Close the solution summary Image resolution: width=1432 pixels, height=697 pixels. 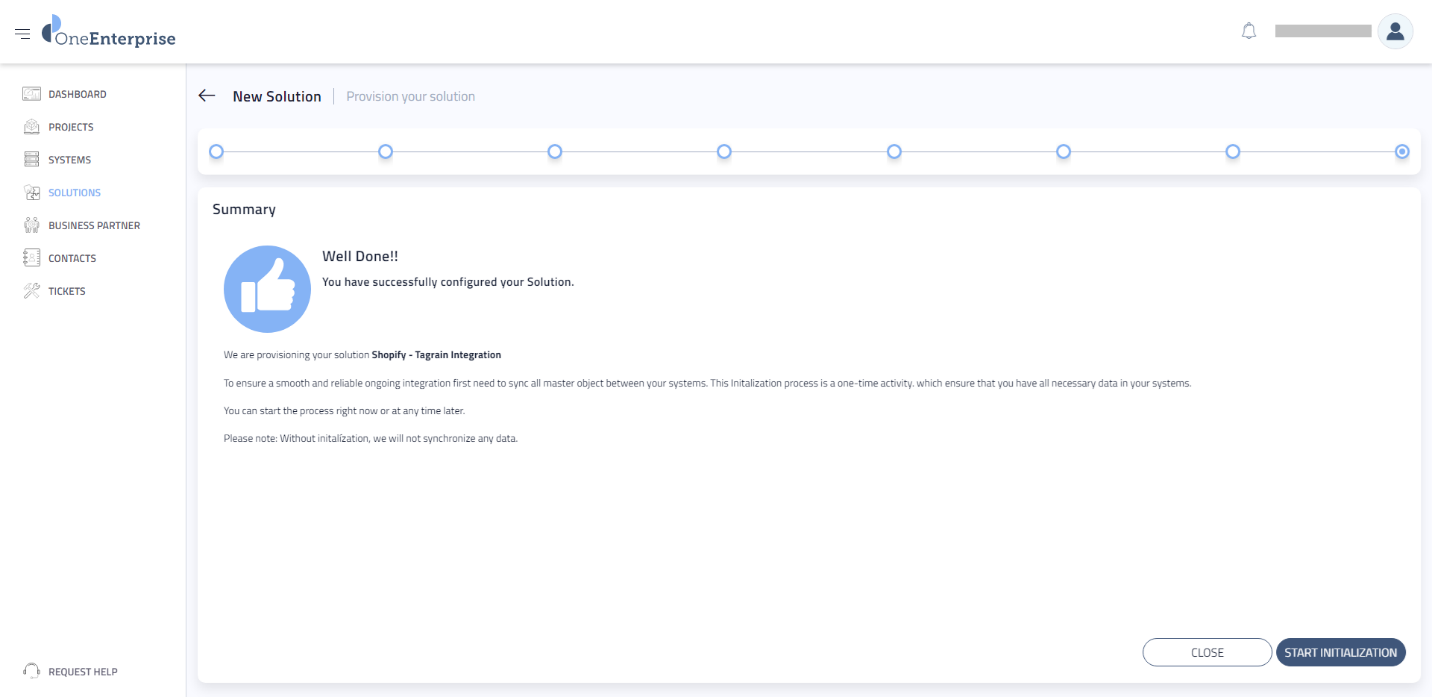pyautogui.click(x=1207, y=652)
